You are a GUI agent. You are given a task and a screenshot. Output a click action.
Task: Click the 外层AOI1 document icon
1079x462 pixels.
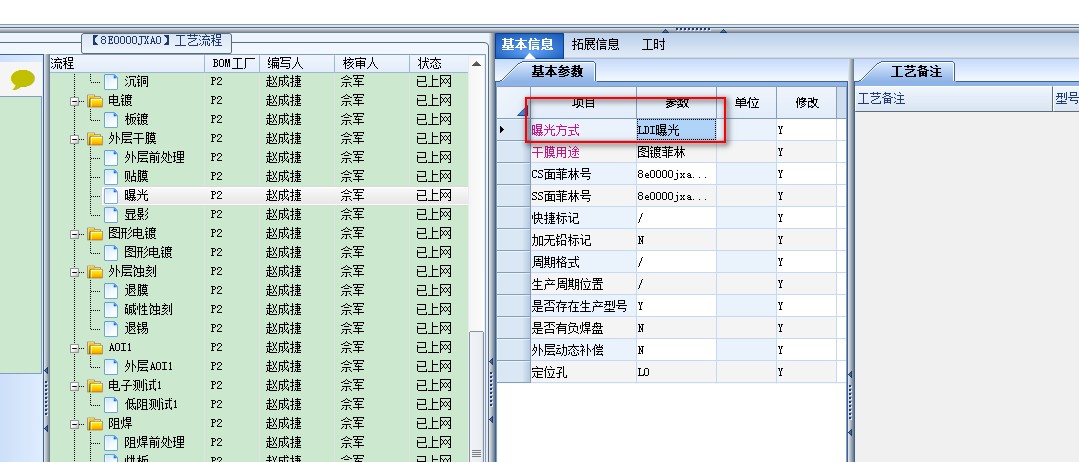(111, 366)
